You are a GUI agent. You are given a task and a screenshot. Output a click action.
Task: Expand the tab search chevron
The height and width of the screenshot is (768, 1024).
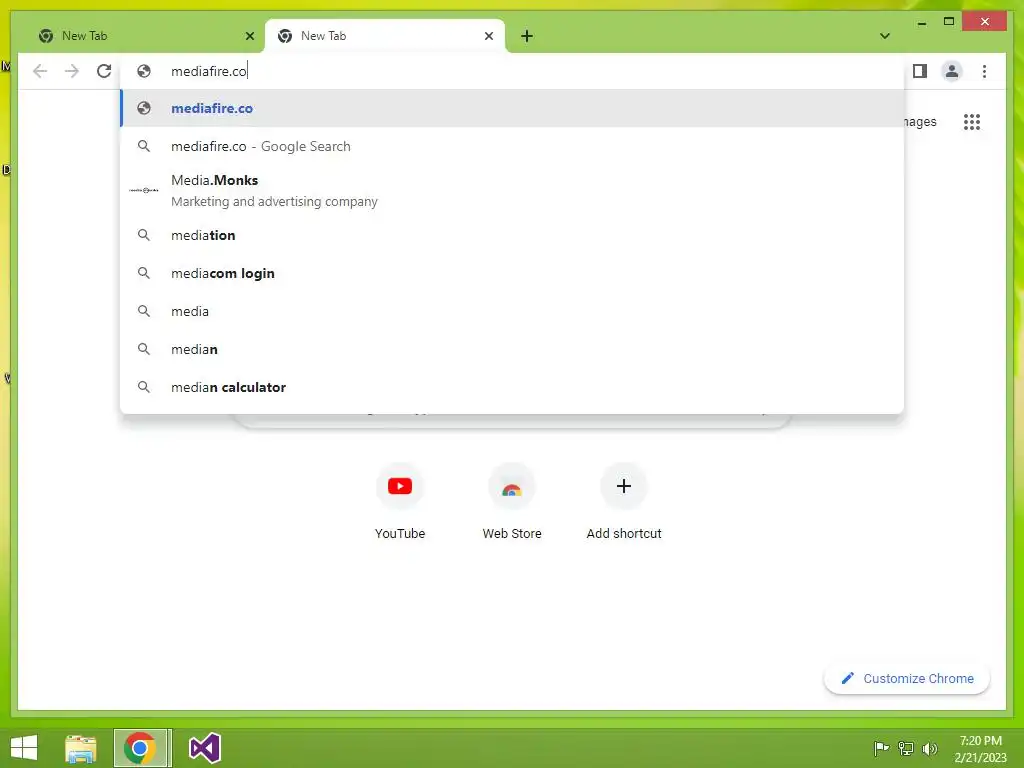[885, 36]
